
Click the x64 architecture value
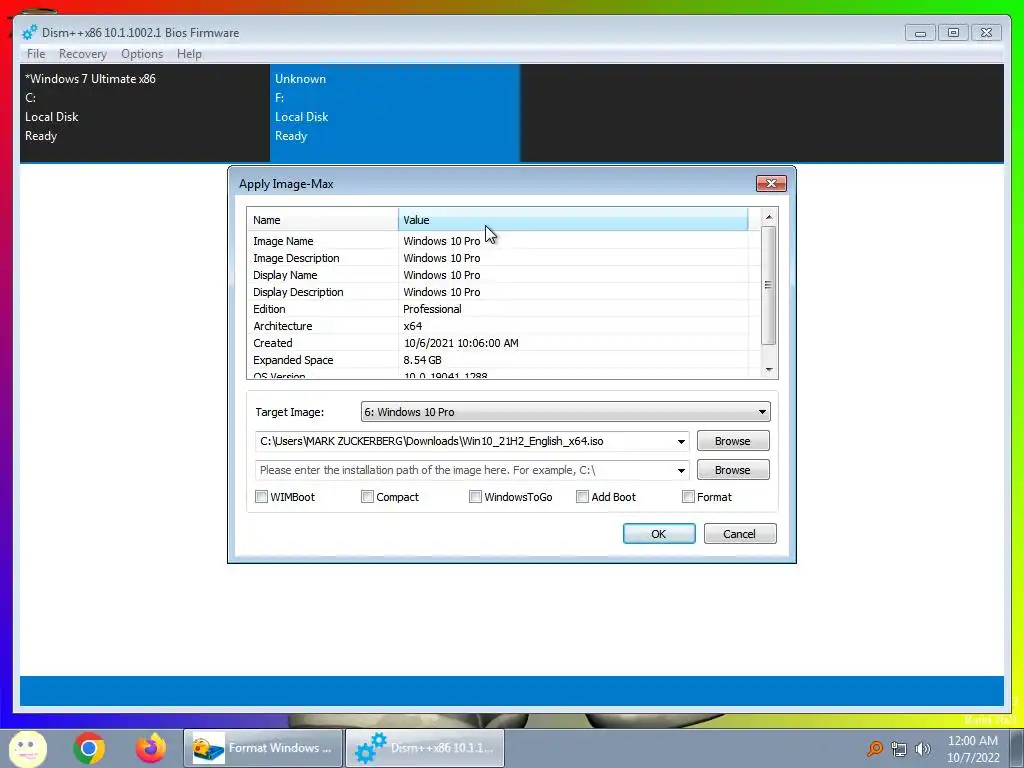[x=412, y=326]
